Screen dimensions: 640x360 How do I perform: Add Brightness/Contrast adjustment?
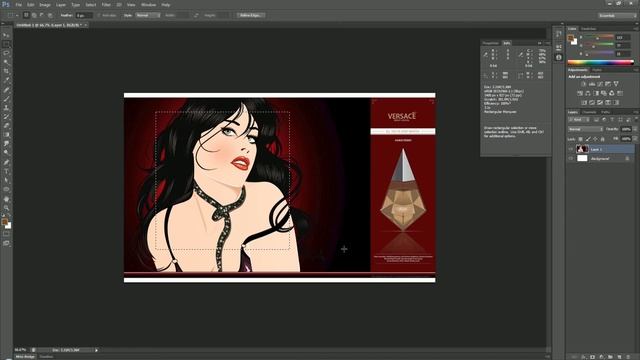click(x=583, y=84)
